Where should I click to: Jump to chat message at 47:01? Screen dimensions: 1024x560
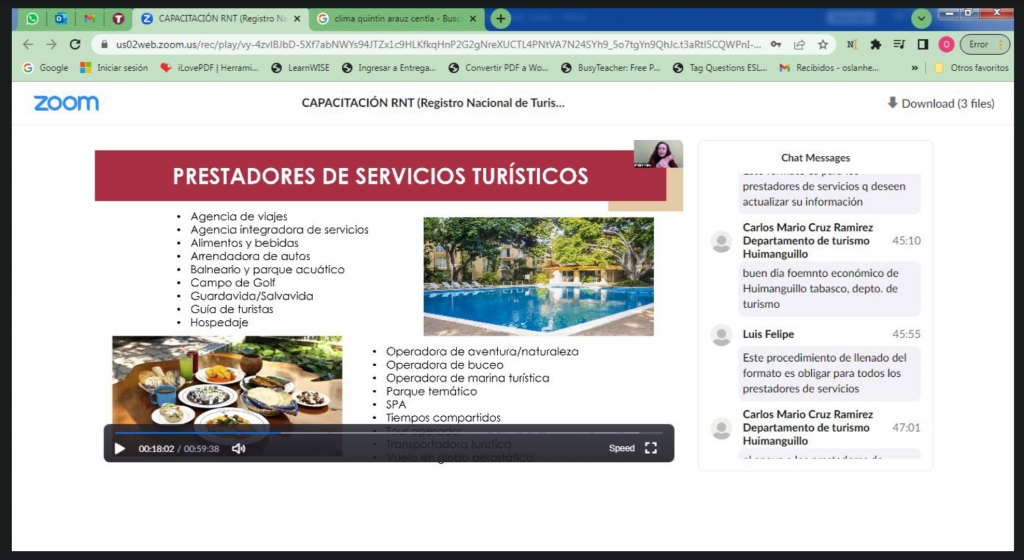(906, 428)
